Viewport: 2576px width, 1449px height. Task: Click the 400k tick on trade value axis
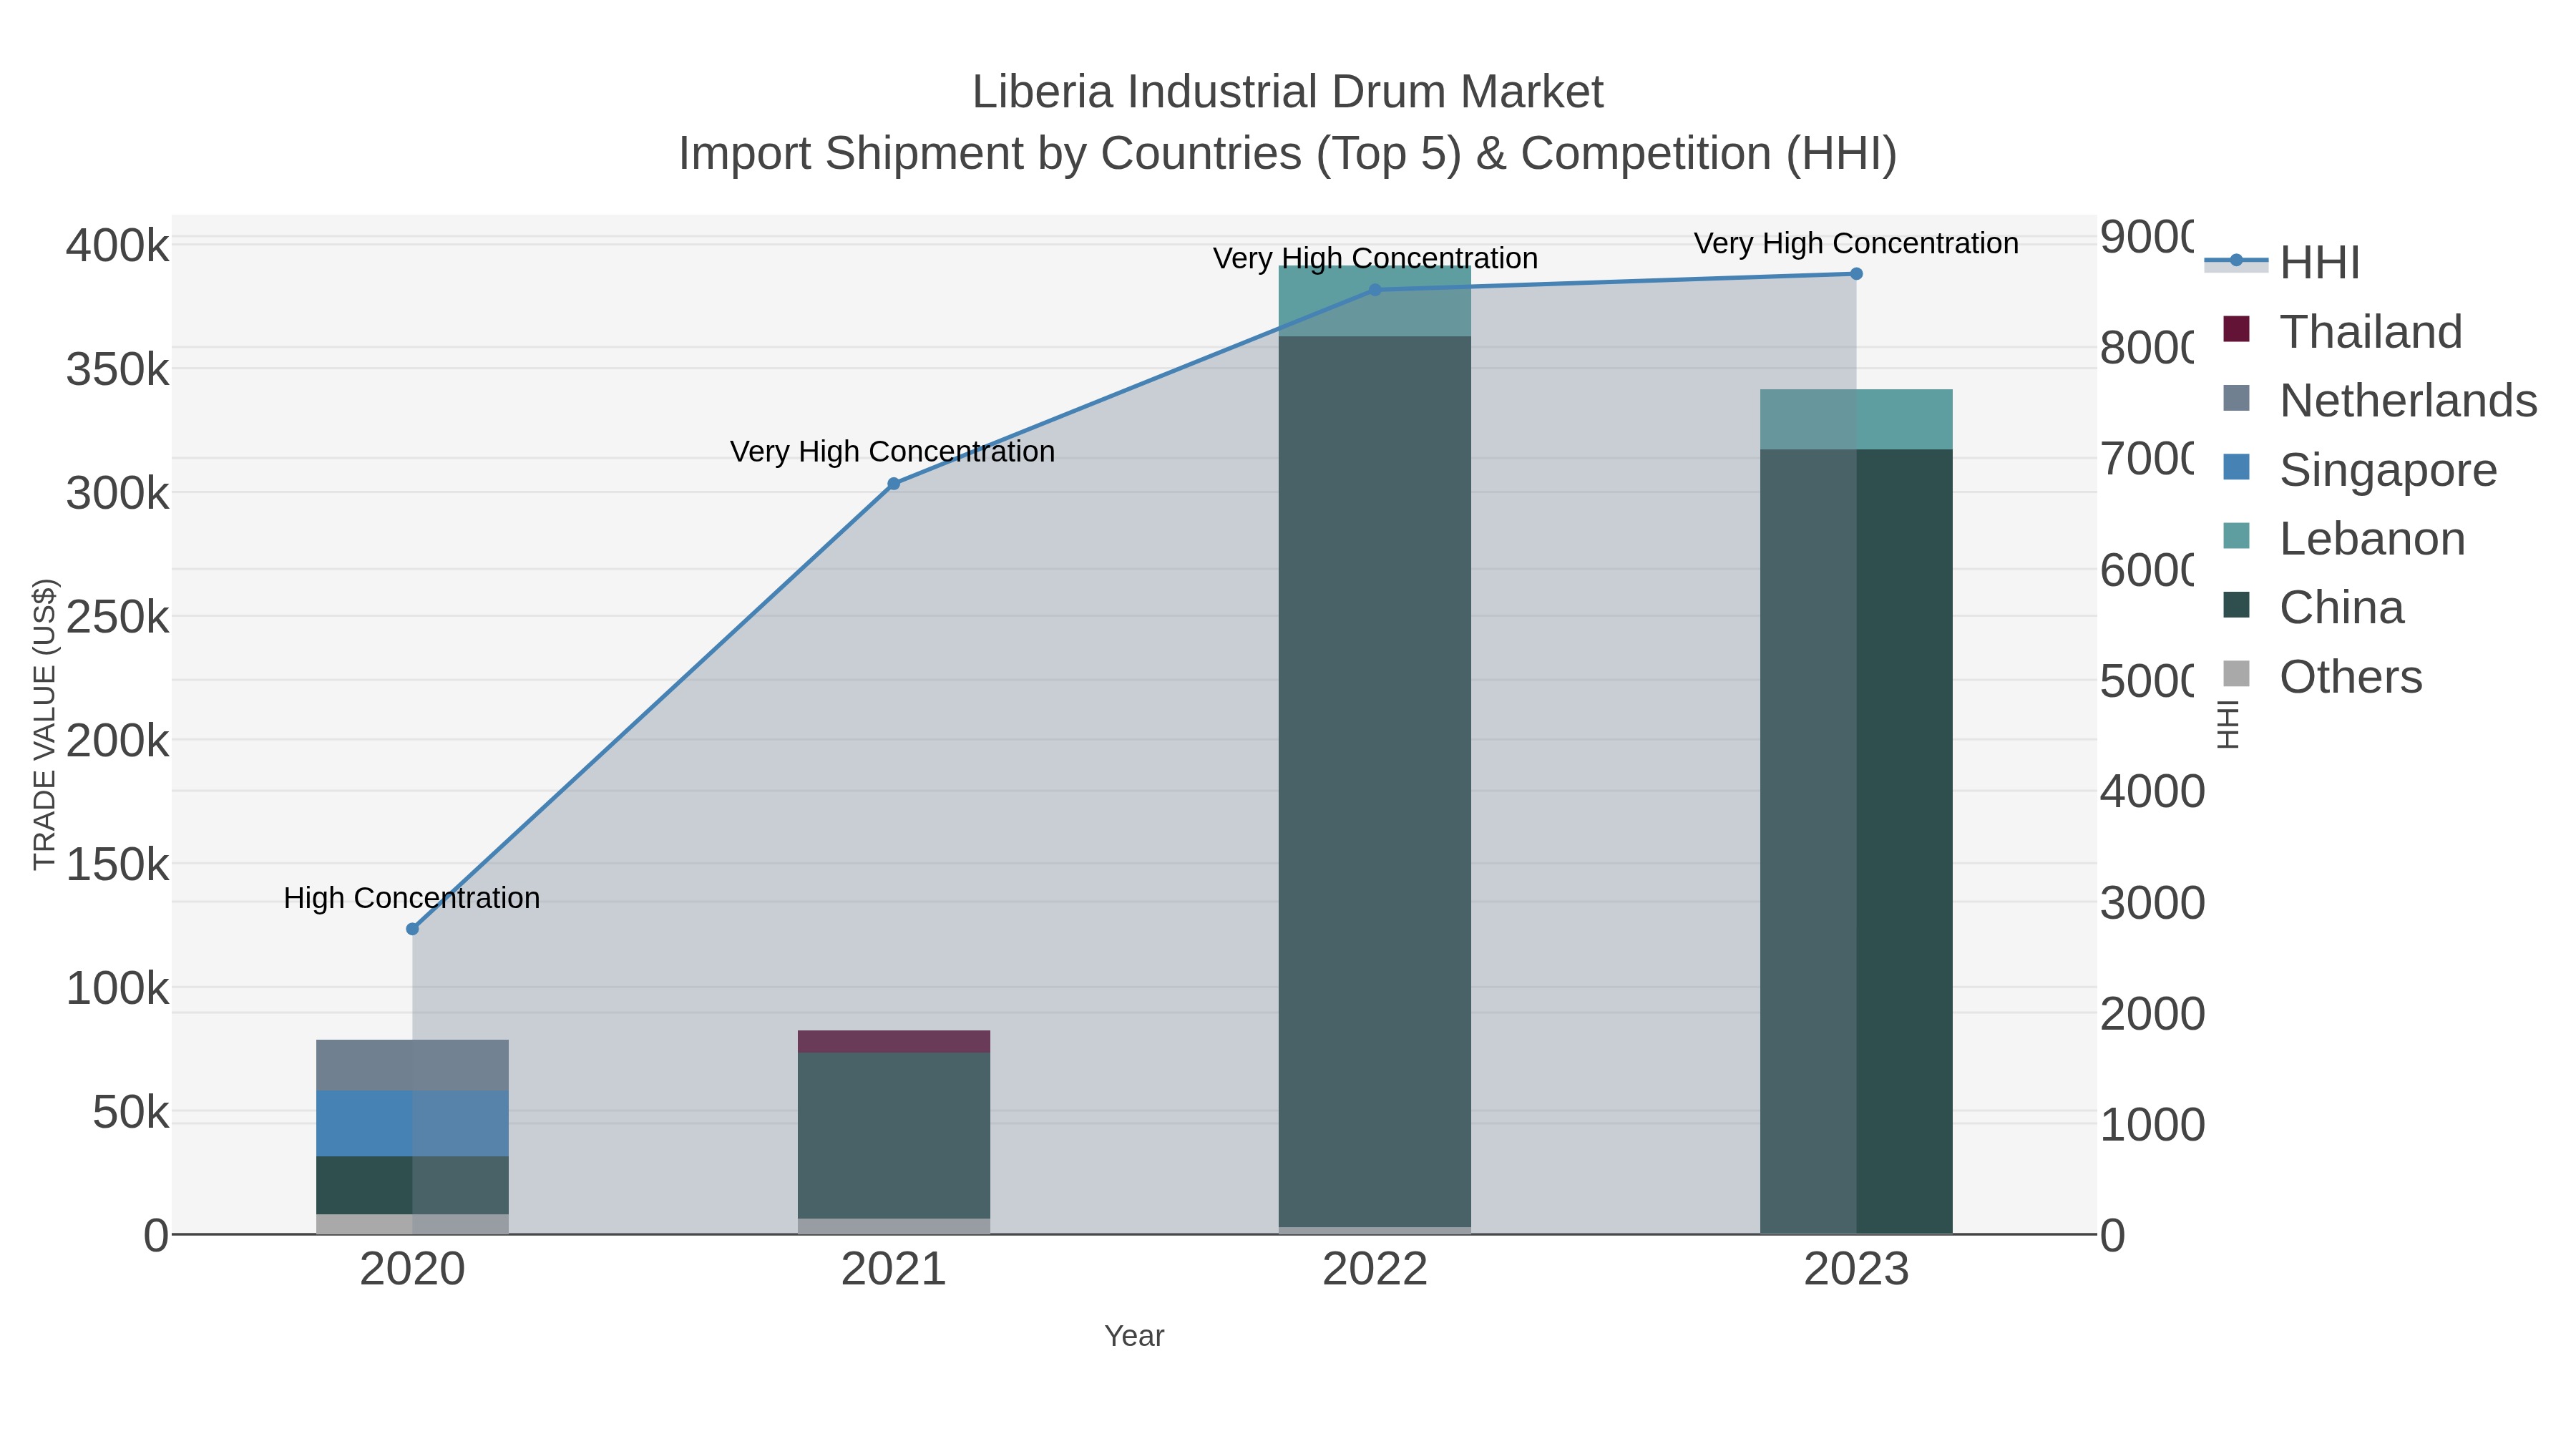coord(118,246)
